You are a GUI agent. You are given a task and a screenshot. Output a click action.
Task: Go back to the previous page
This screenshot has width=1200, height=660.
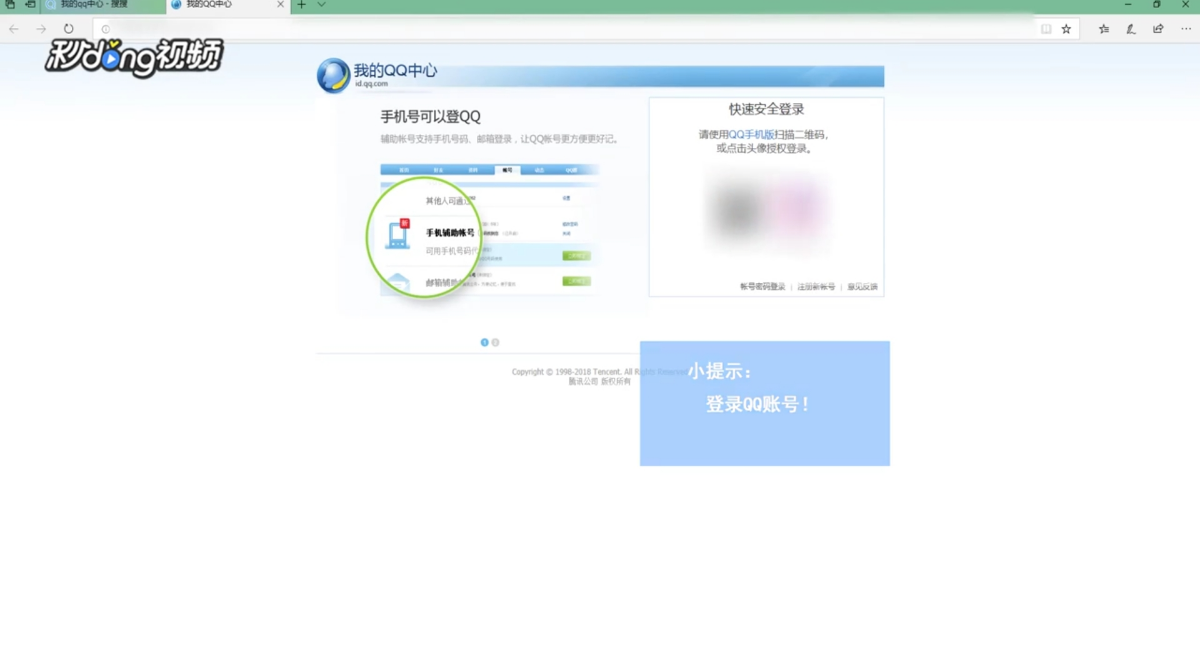[14, 29]
